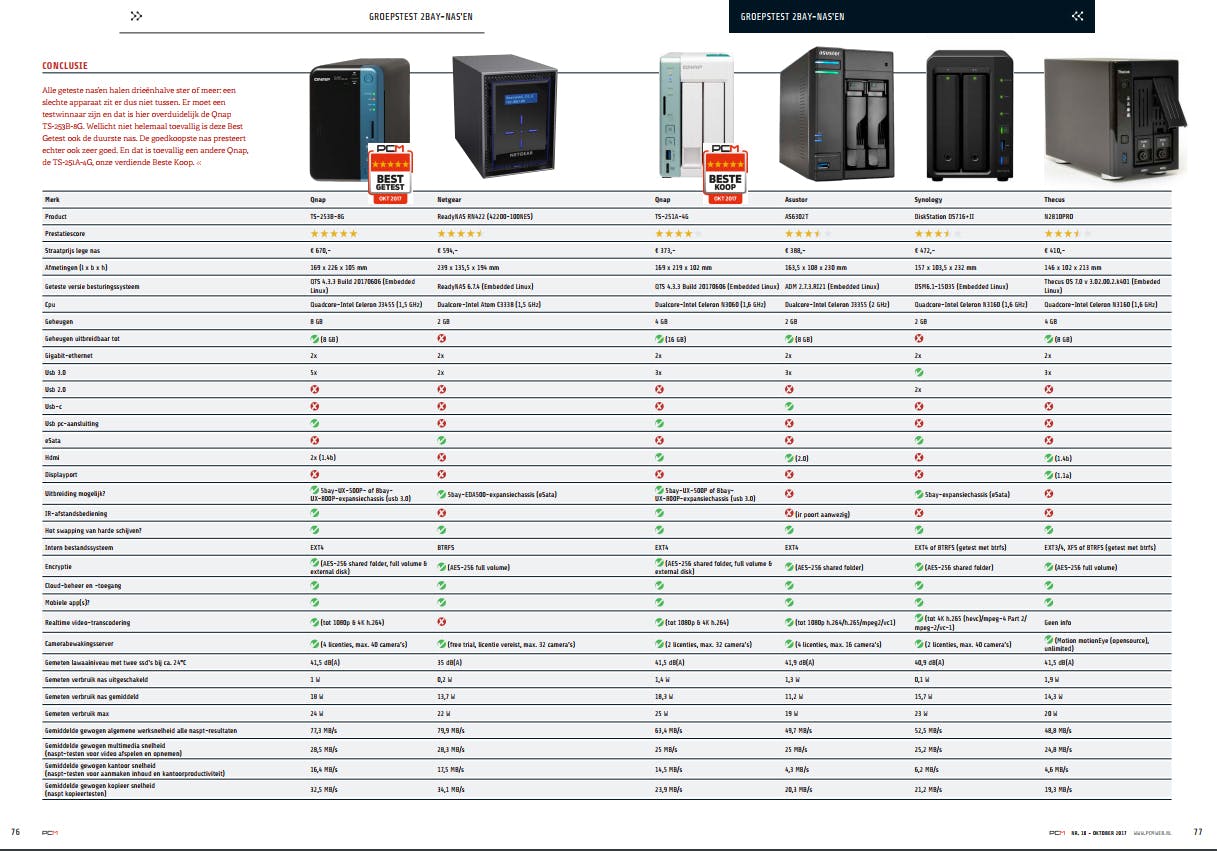Viewport: 1217px width, 851px height.
Task: Click the red CONCLUSIE heading
Action: 64,66
